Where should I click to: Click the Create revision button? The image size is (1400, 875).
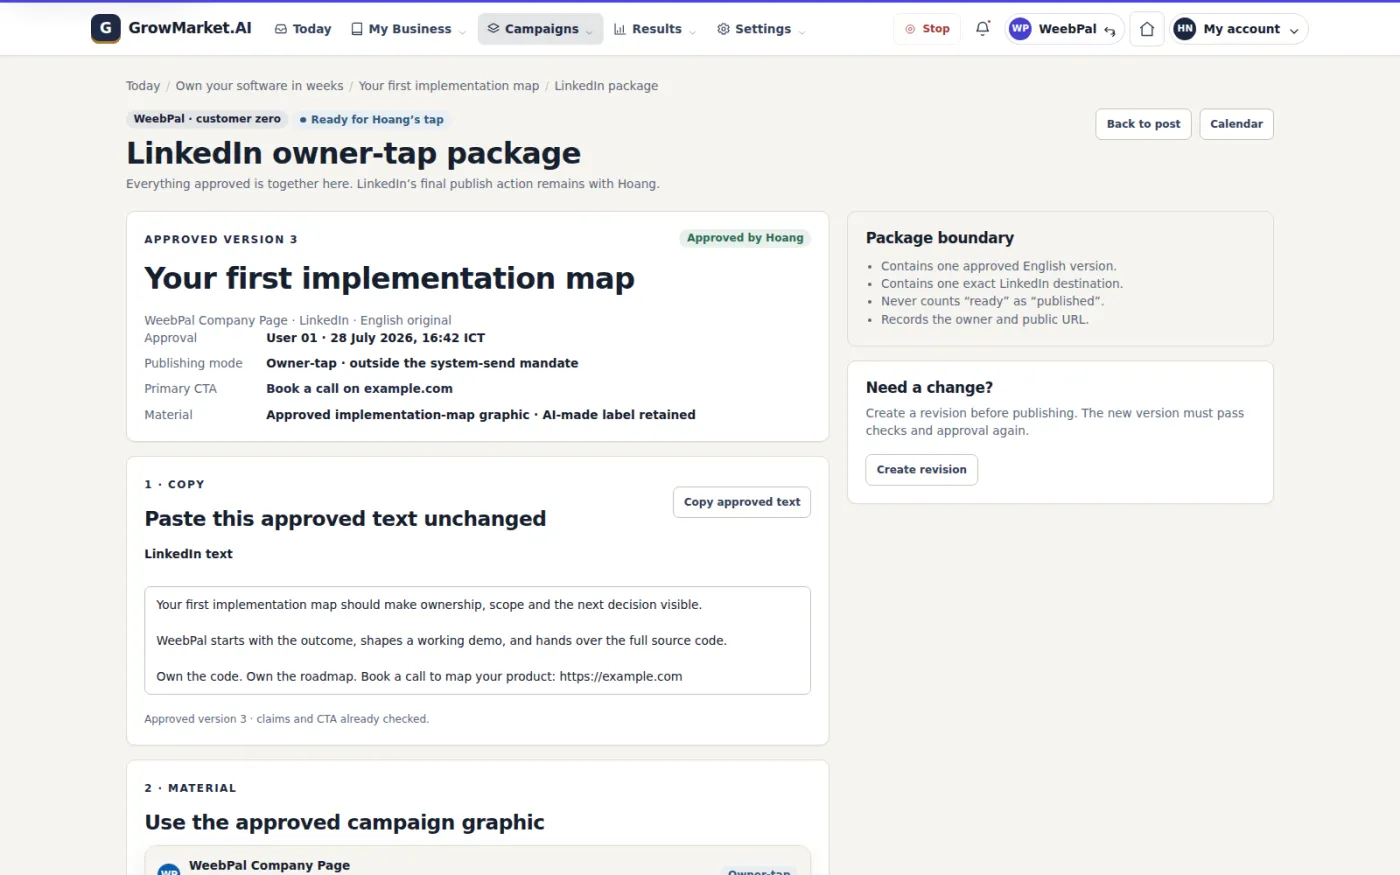(921, 470)
